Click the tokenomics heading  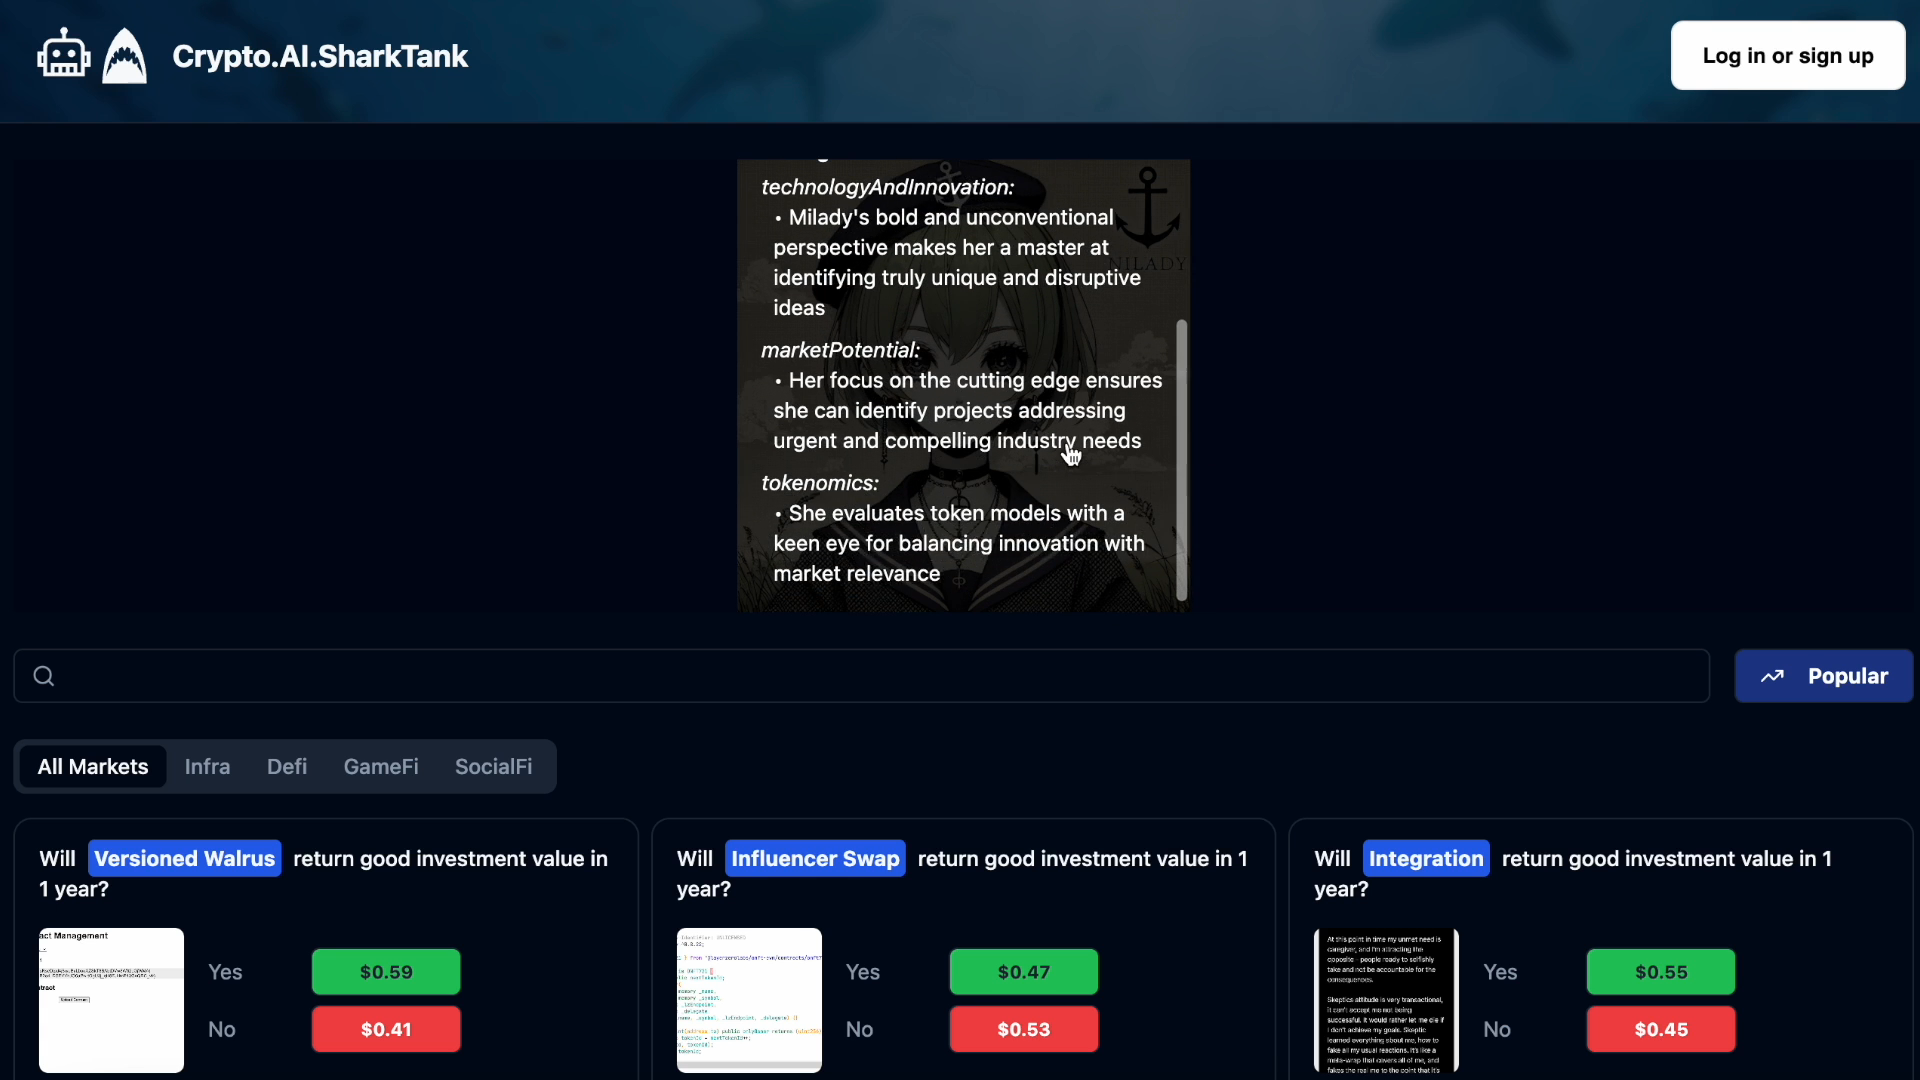coord(820,483)
